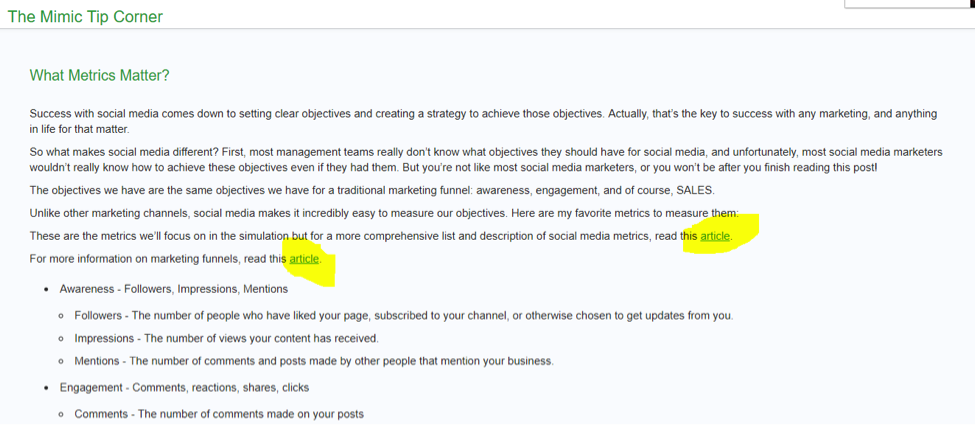Click the sentence starting Unlike other marketing channels

pyautogui.click(x=384, y=213)
